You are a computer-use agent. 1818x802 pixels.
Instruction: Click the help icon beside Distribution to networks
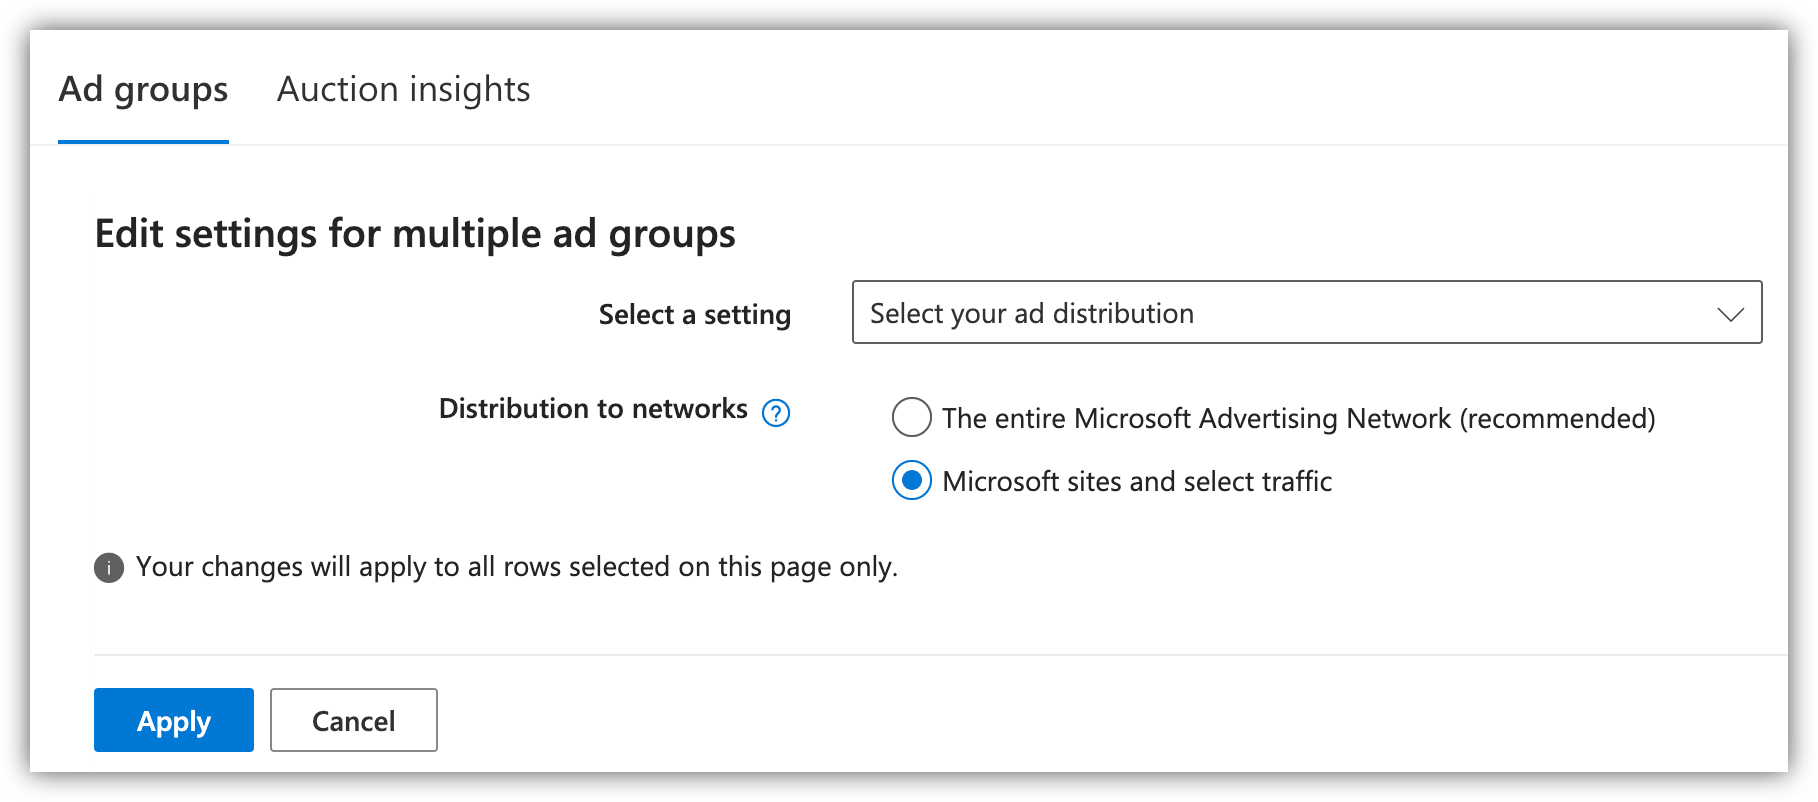pyautogui.click(x=776, y=412)
